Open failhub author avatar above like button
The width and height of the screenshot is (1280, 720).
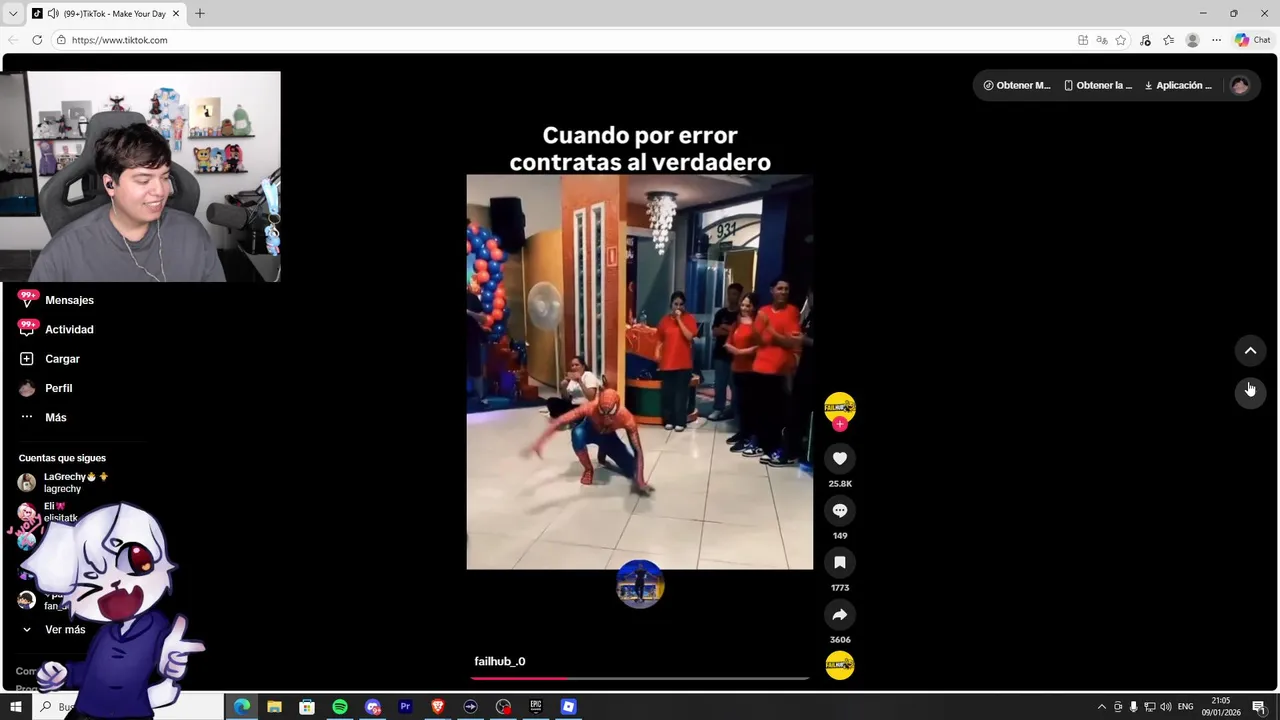pos(840,407)
